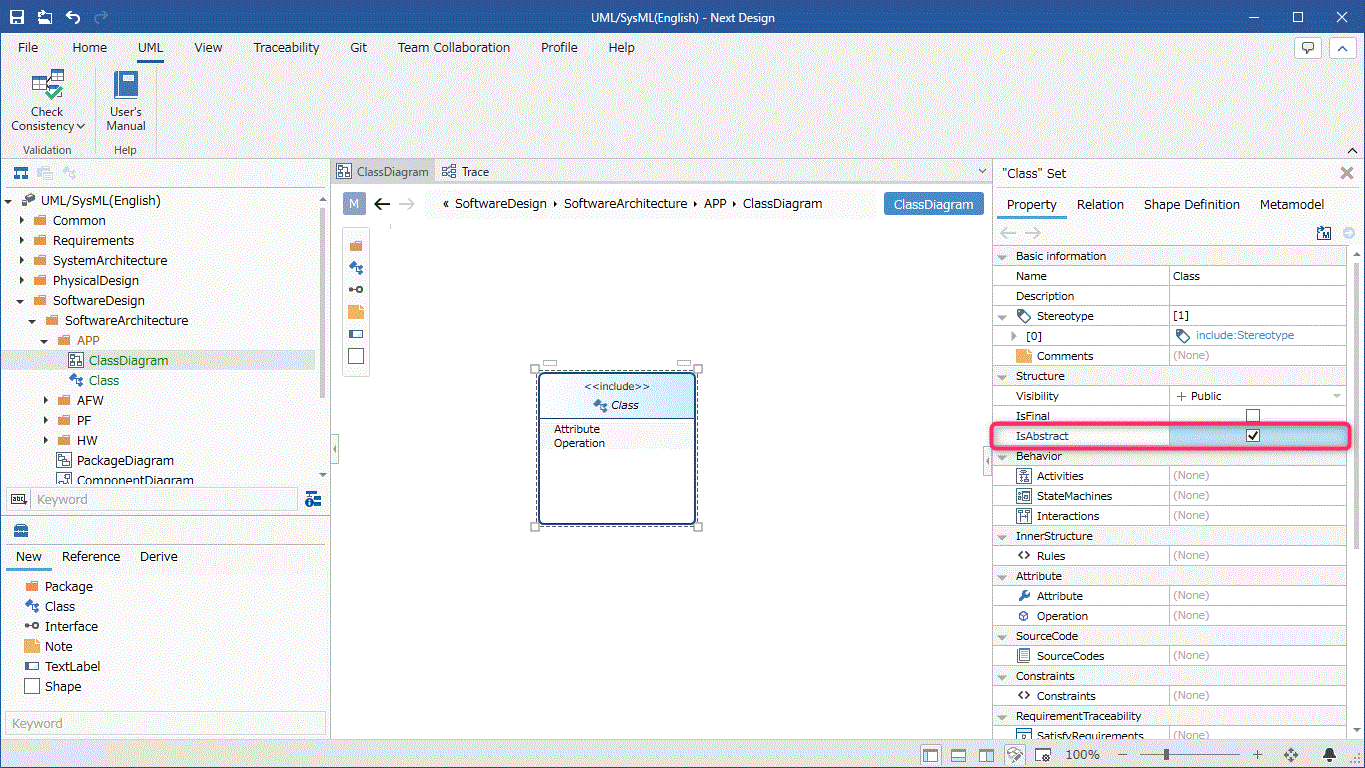
Task: Click the edit pen status bar icon
Action: (x=1014, y=755)
